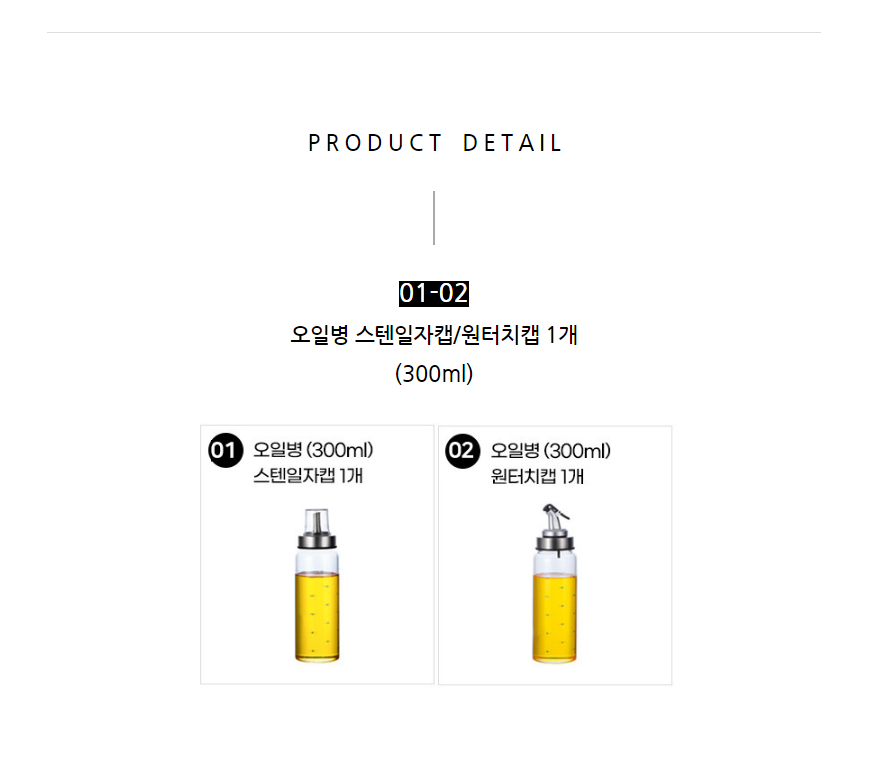Open the one-touch-cap oil bottle image
This screenshot has width=877, height=764.
555,583
